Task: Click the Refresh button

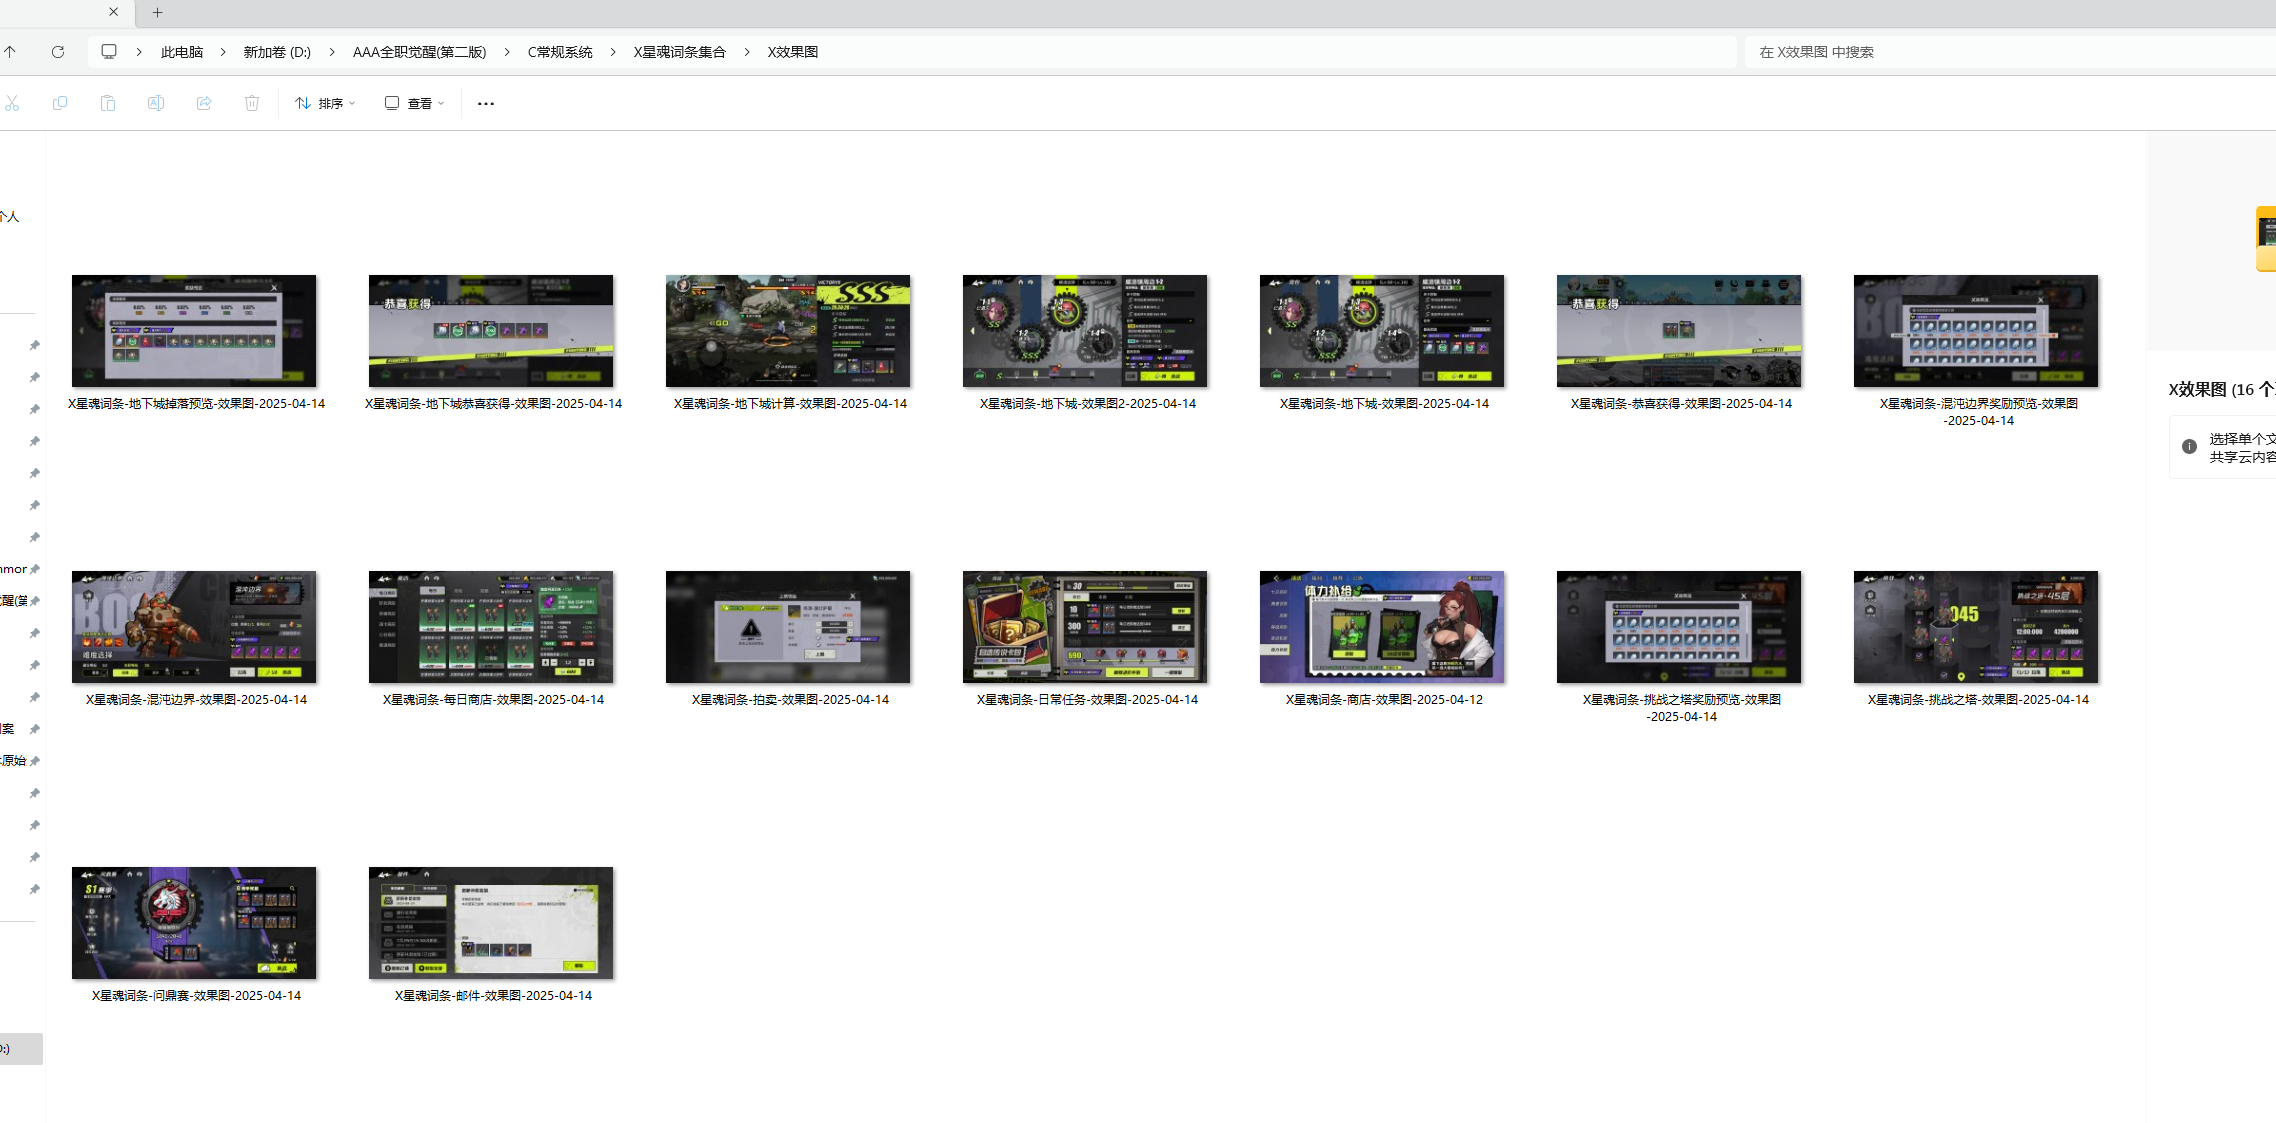Action: (58, 52)
